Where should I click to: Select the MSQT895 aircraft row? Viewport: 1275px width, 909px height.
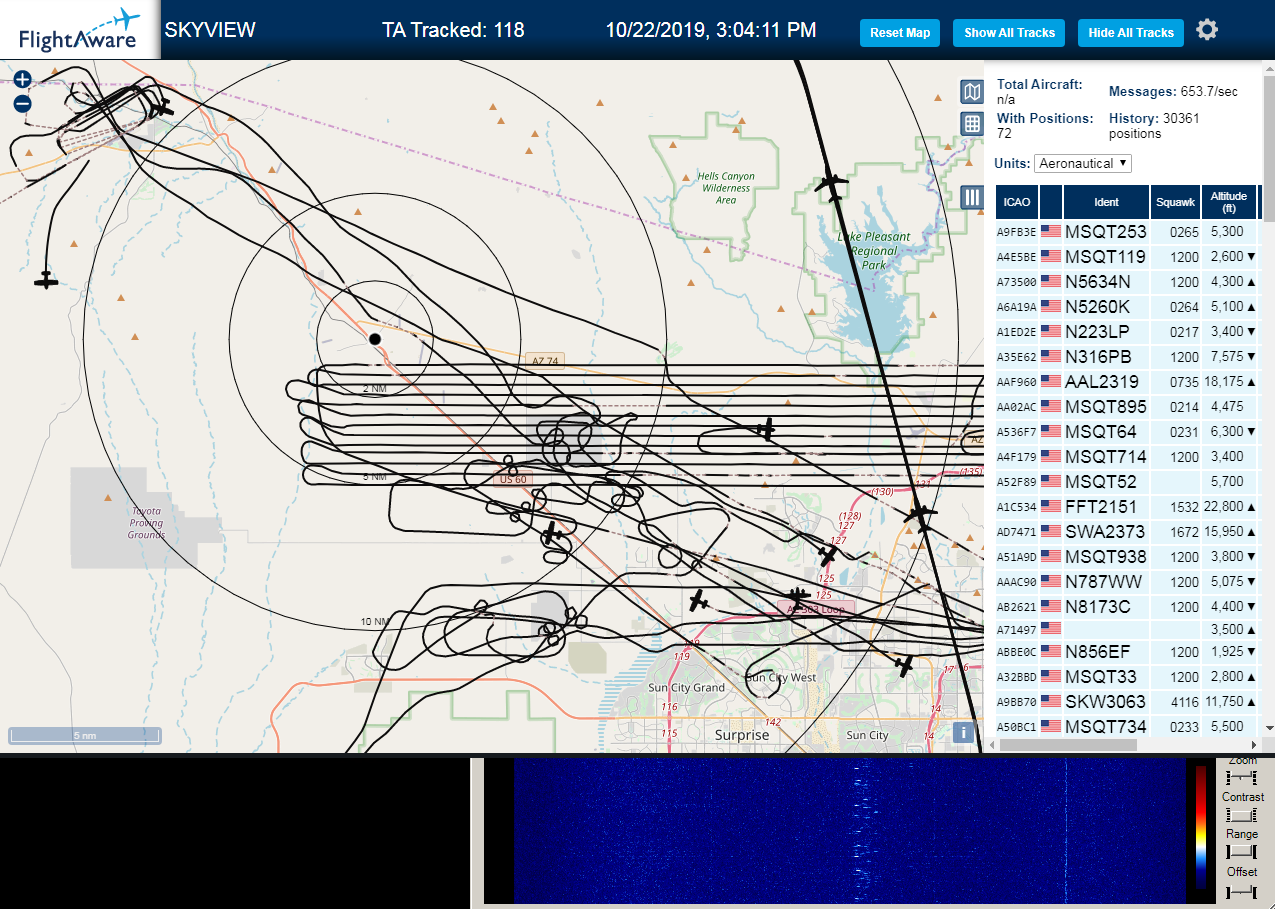coord(1127,406)
